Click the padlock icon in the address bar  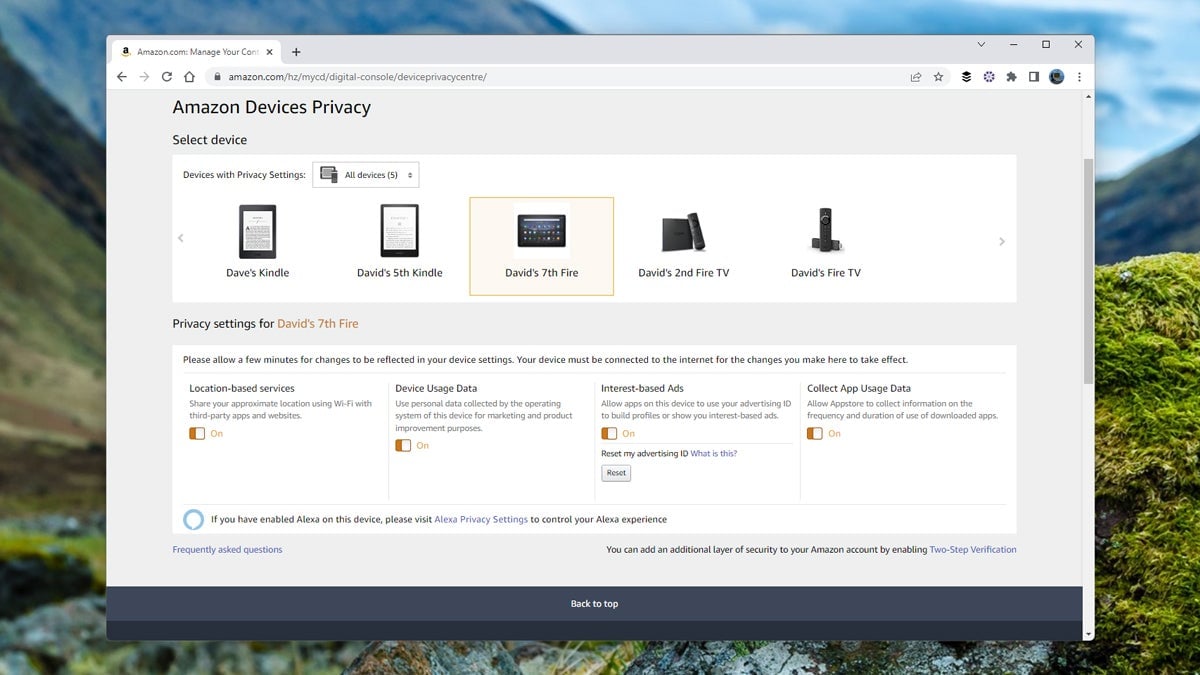pyautogui.click(x=220, y=76)
